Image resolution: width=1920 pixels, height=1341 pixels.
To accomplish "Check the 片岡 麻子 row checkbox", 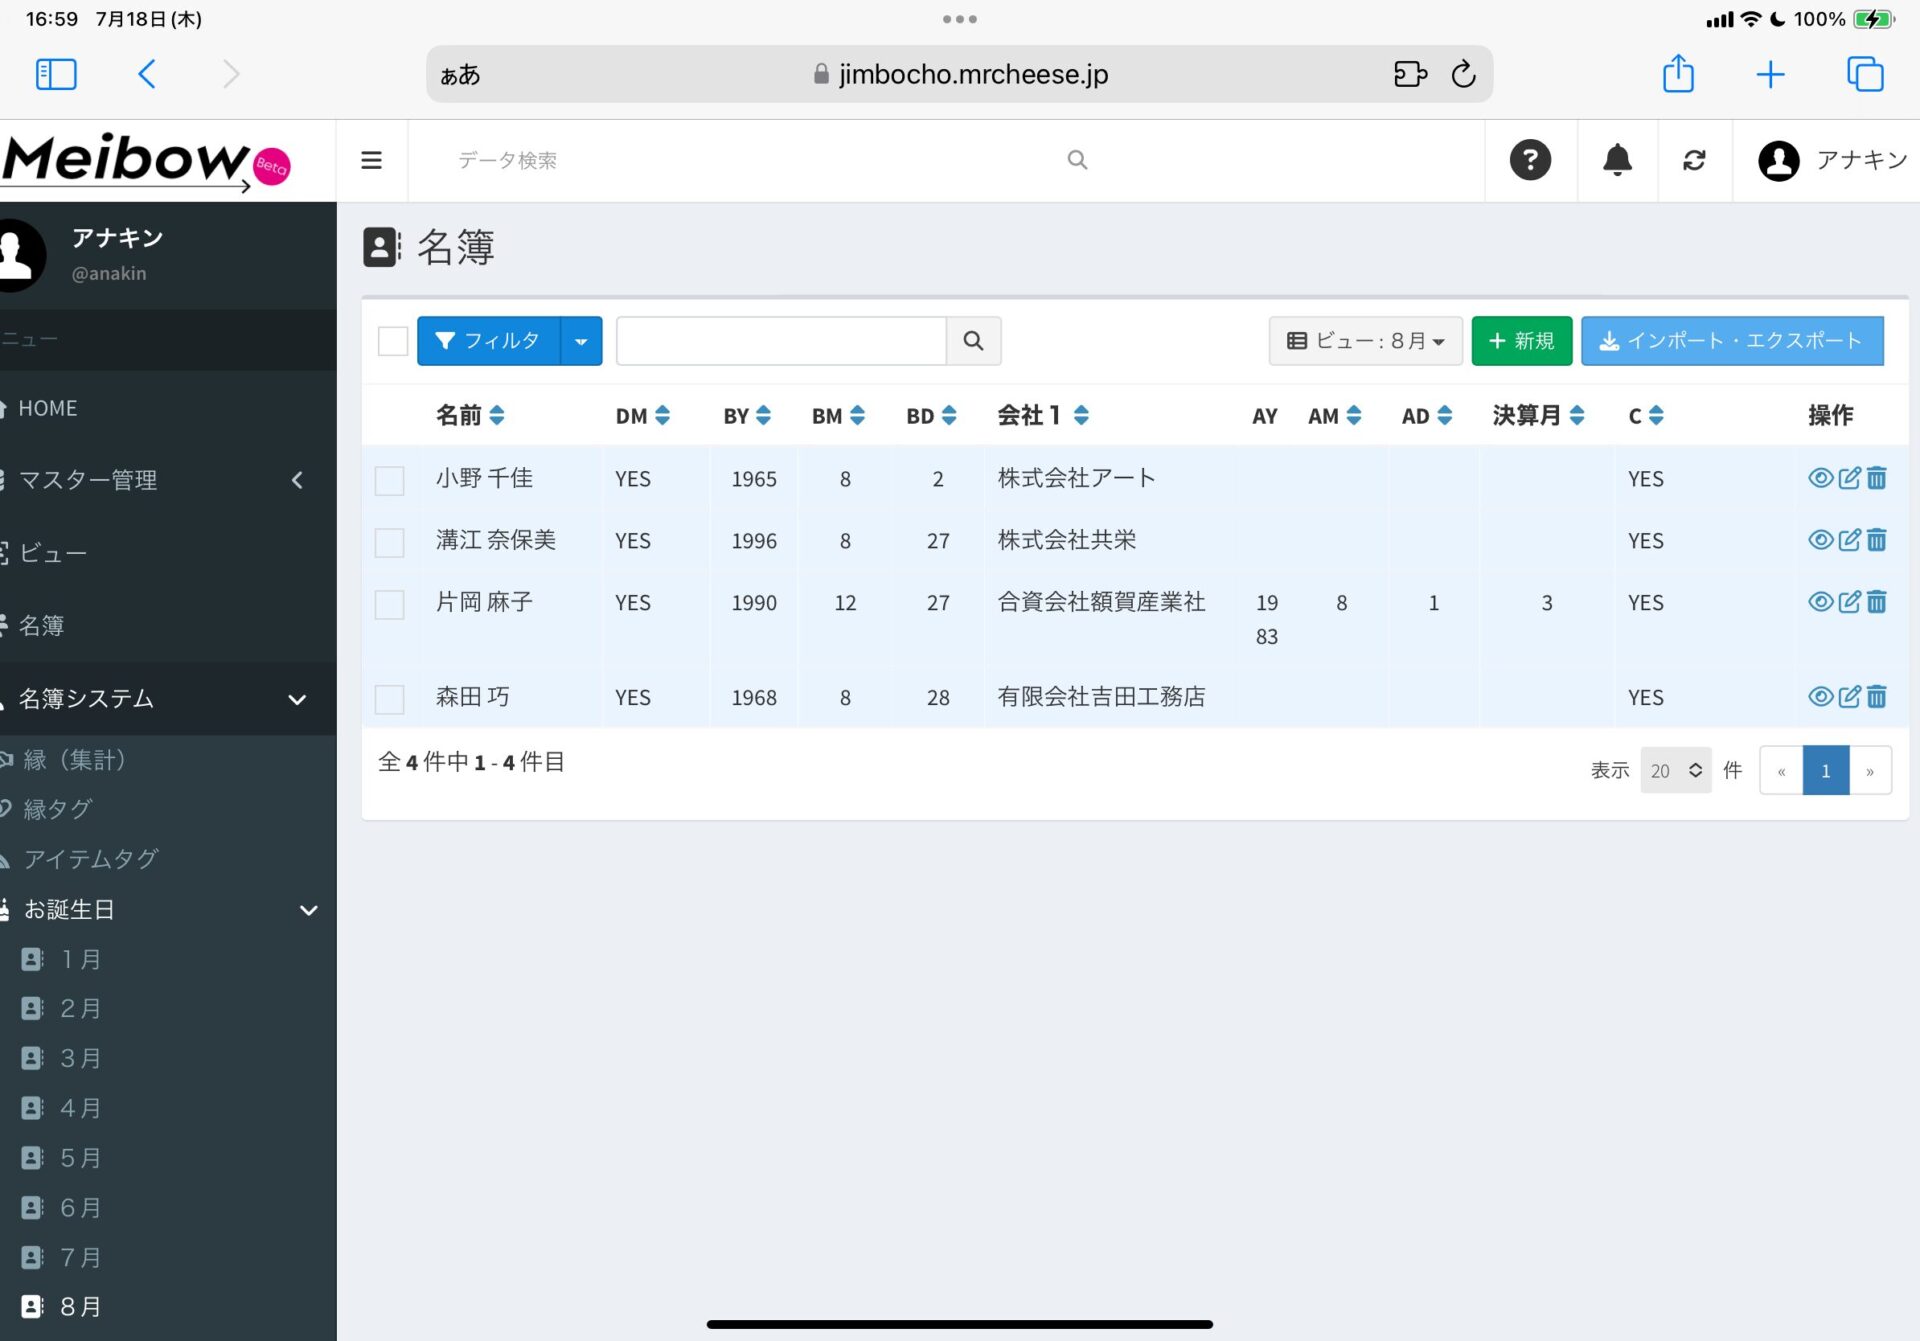I will click(389, 604).
